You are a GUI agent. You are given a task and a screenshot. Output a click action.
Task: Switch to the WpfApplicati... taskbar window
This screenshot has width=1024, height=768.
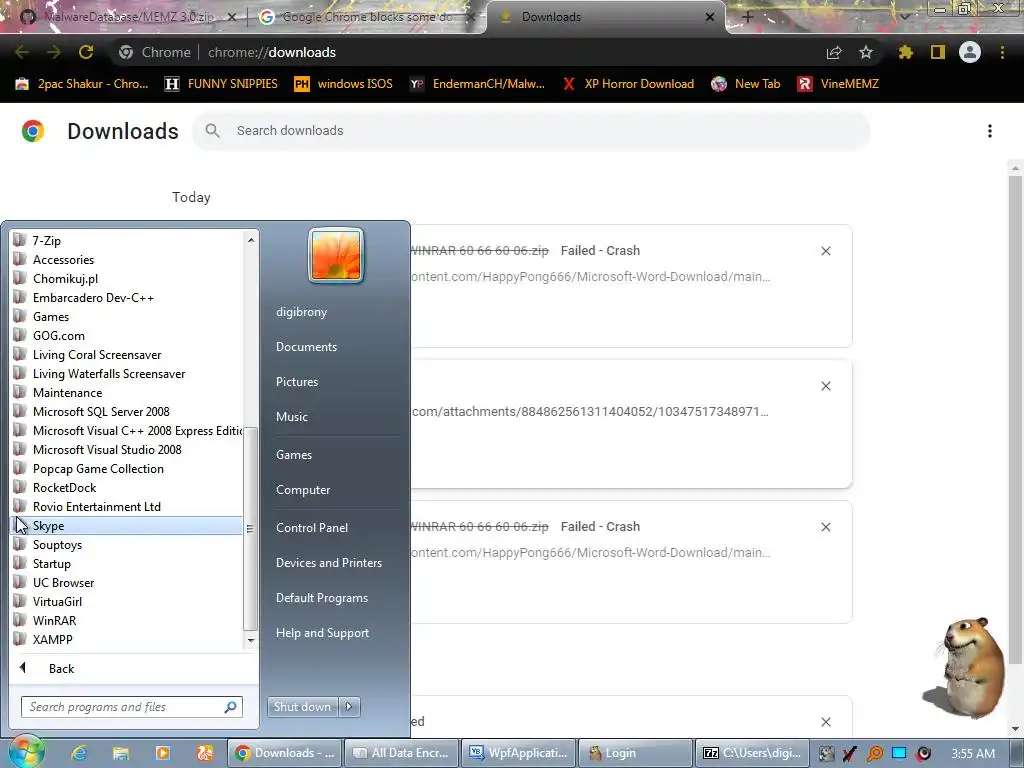(519, 753)
